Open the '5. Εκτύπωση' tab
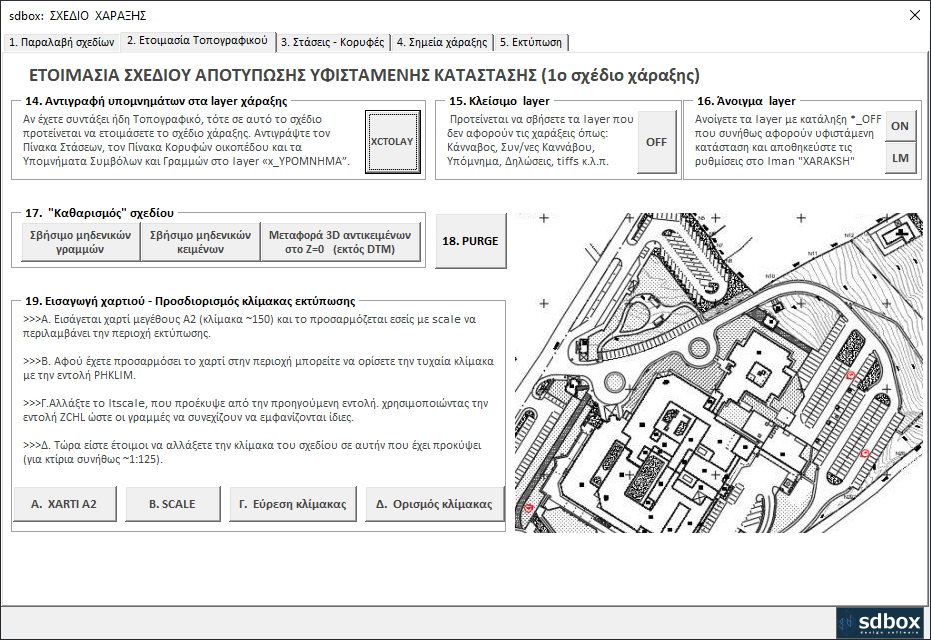 [x=531, y=42]
